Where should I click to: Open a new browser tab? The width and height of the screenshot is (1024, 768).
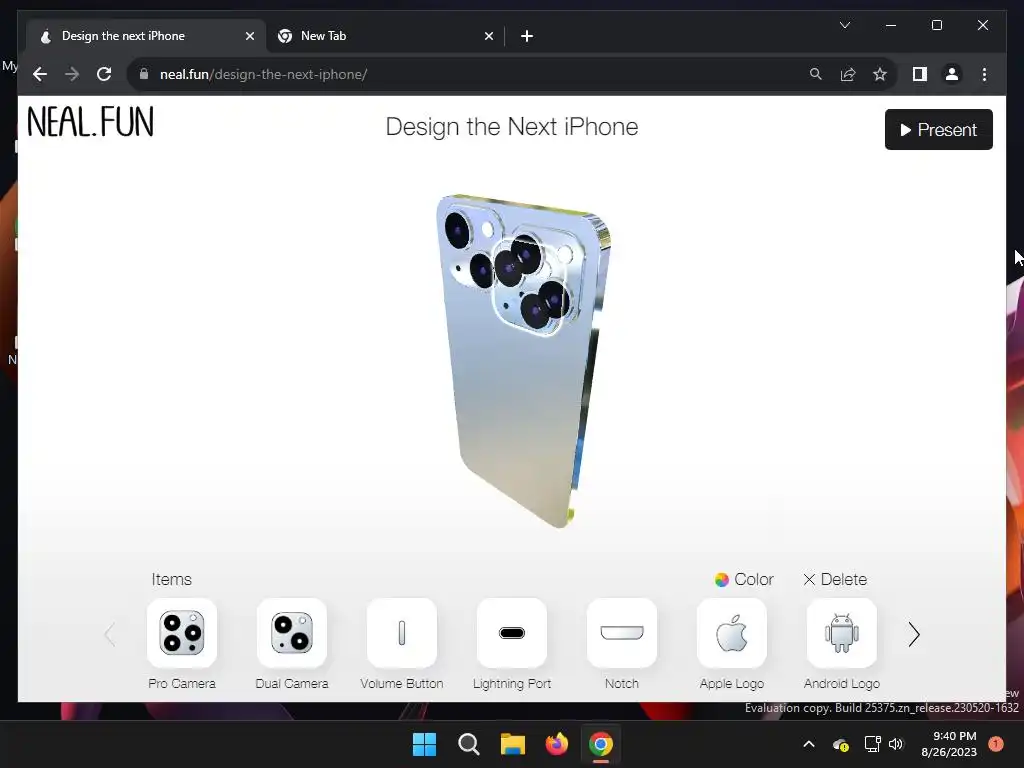pos(527,36)
